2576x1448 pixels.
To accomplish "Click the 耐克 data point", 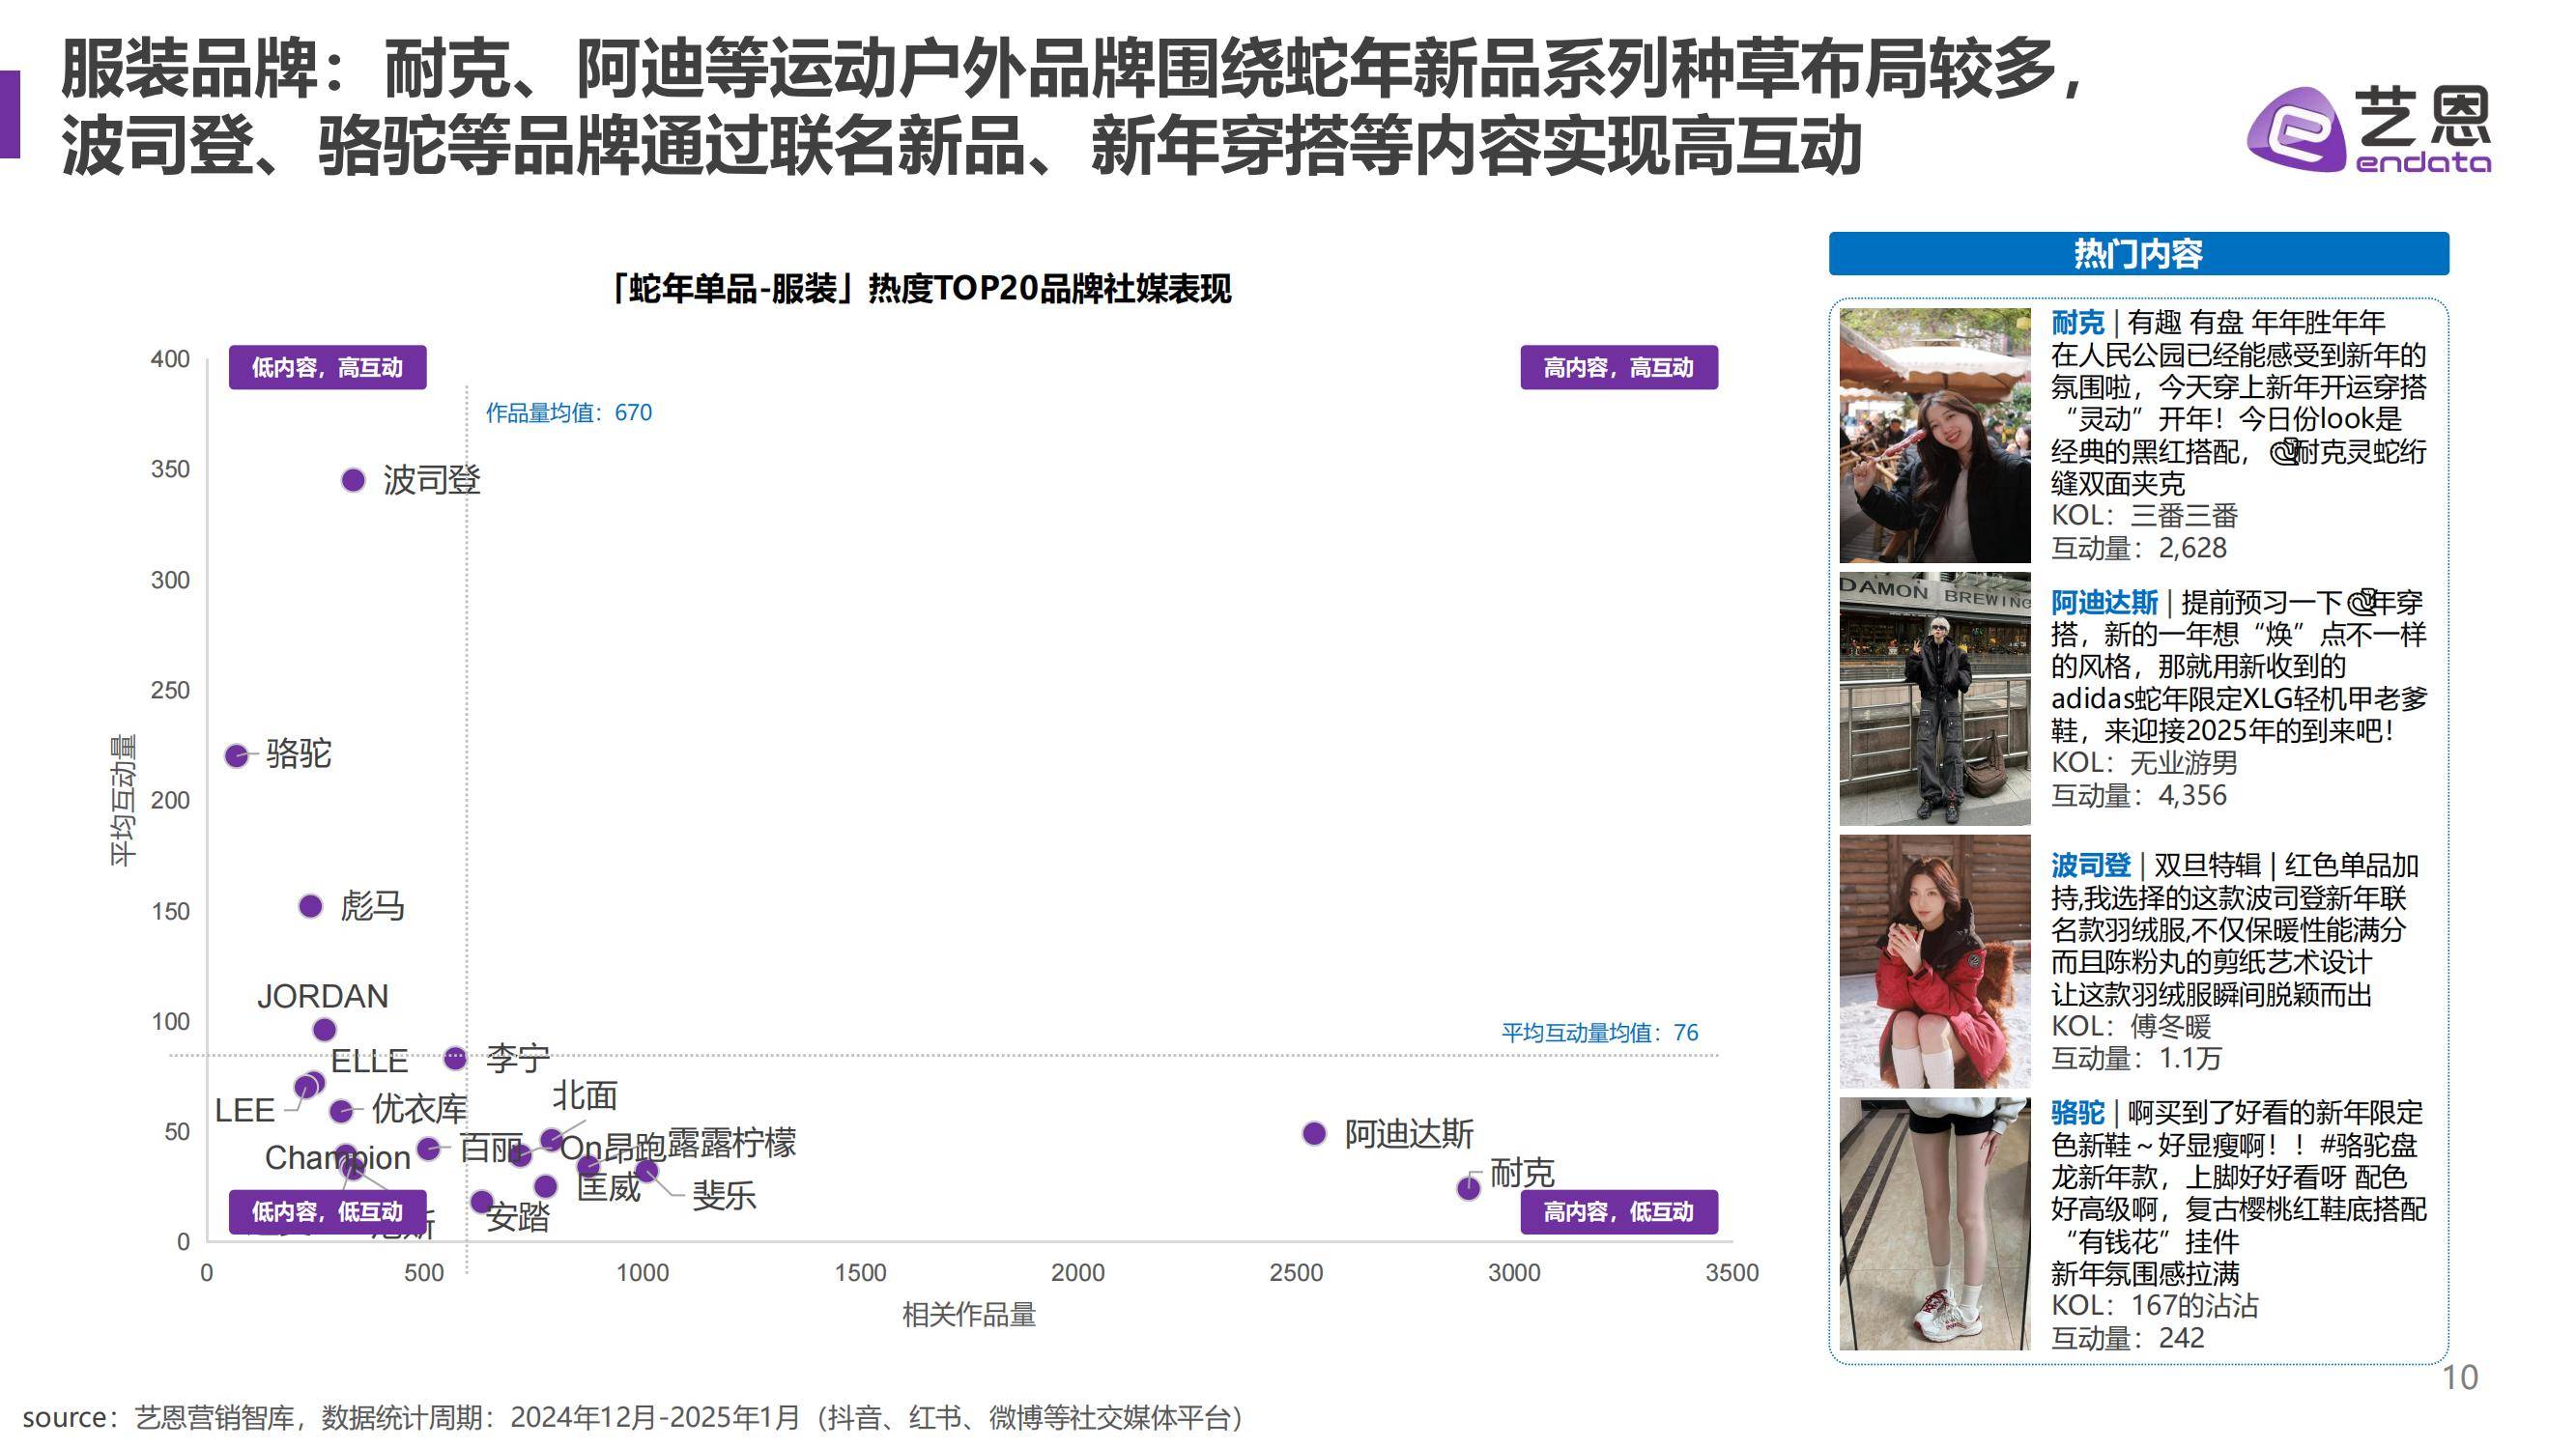I will 1468,1188.
